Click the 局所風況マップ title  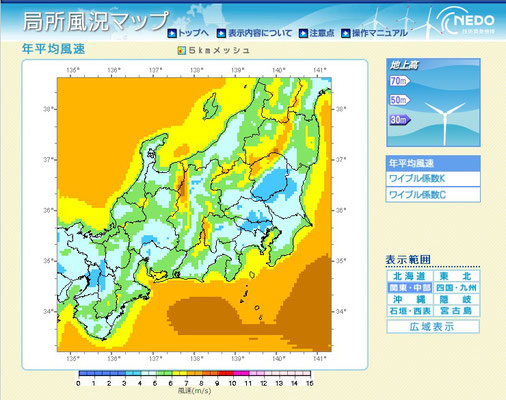pyautogui.click(x=96, y=21)
